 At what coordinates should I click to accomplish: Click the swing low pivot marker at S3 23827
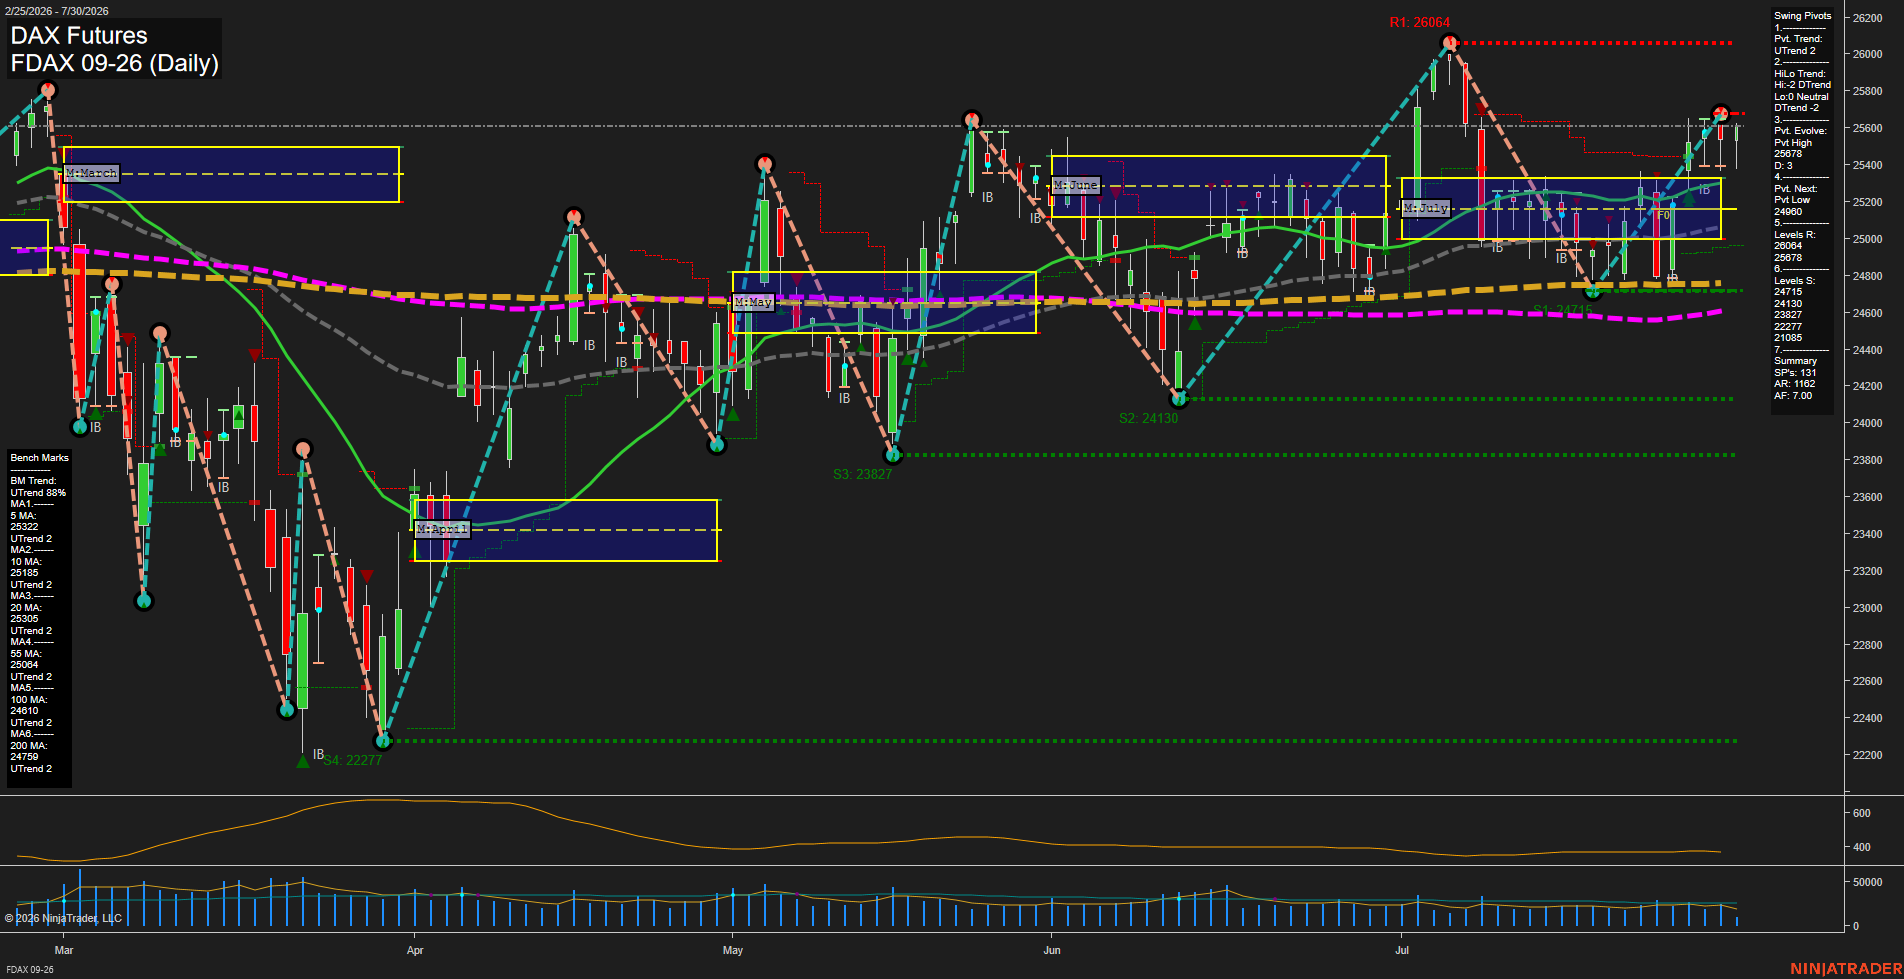894,455
